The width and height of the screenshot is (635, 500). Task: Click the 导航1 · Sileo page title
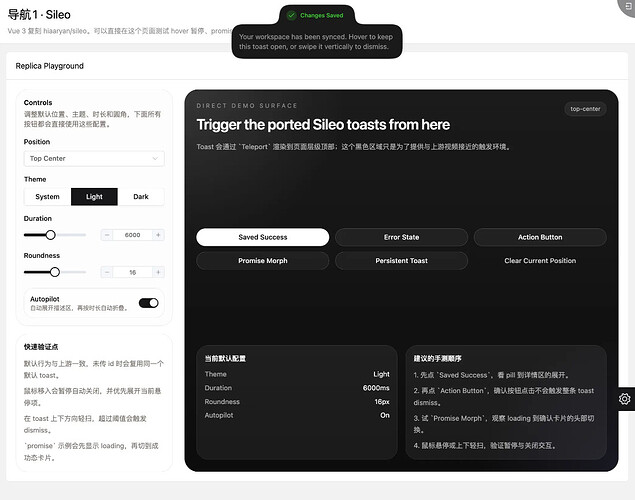click(x=39, y=15)
